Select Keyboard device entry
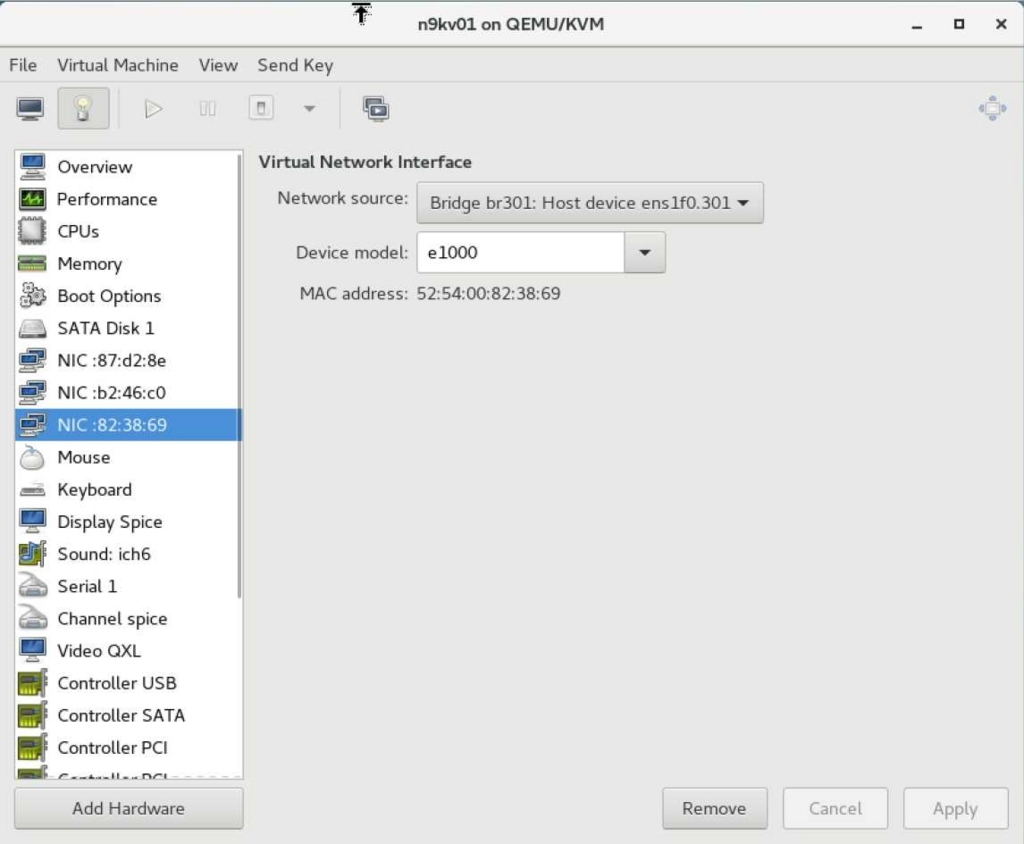Image resolution: width=1024 pixels, height=844 pixels. [127, 489]
